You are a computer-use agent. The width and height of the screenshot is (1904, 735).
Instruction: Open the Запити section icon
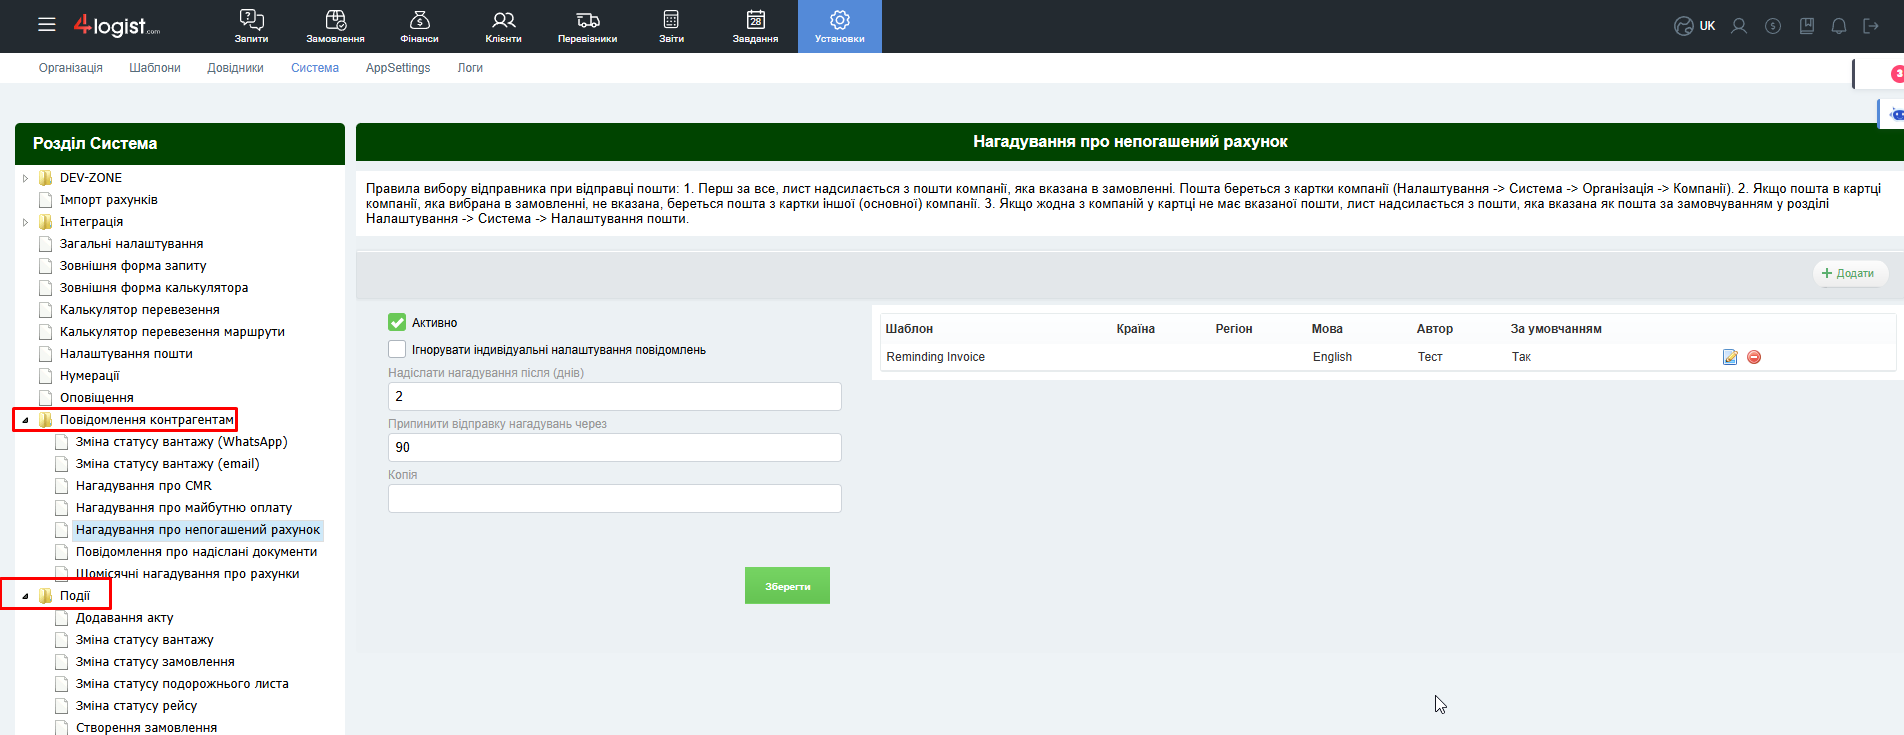click(251, 21)
